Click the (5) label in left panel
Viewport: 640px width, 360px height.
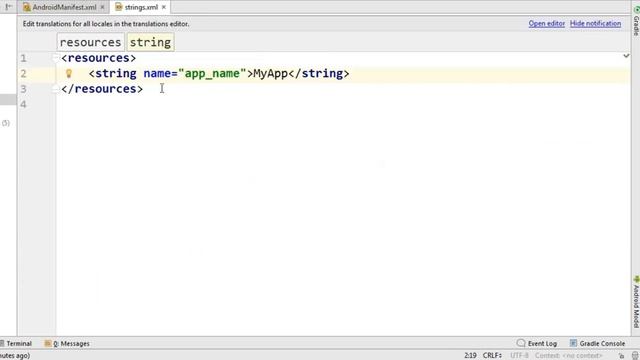[x=6, y=123]
